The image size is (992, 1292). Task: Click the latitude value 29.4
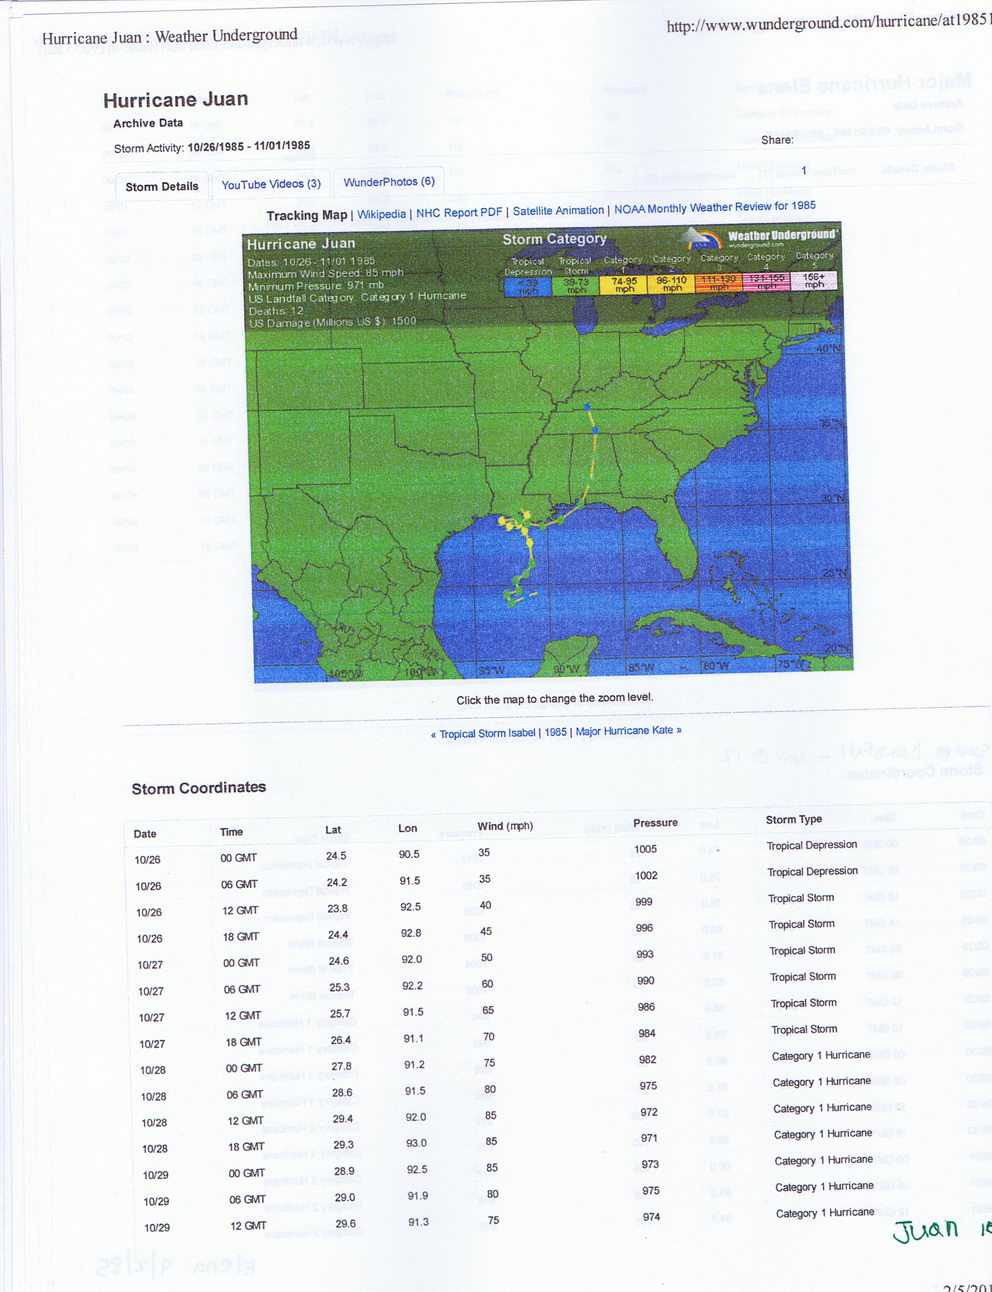pos(343,1119)
